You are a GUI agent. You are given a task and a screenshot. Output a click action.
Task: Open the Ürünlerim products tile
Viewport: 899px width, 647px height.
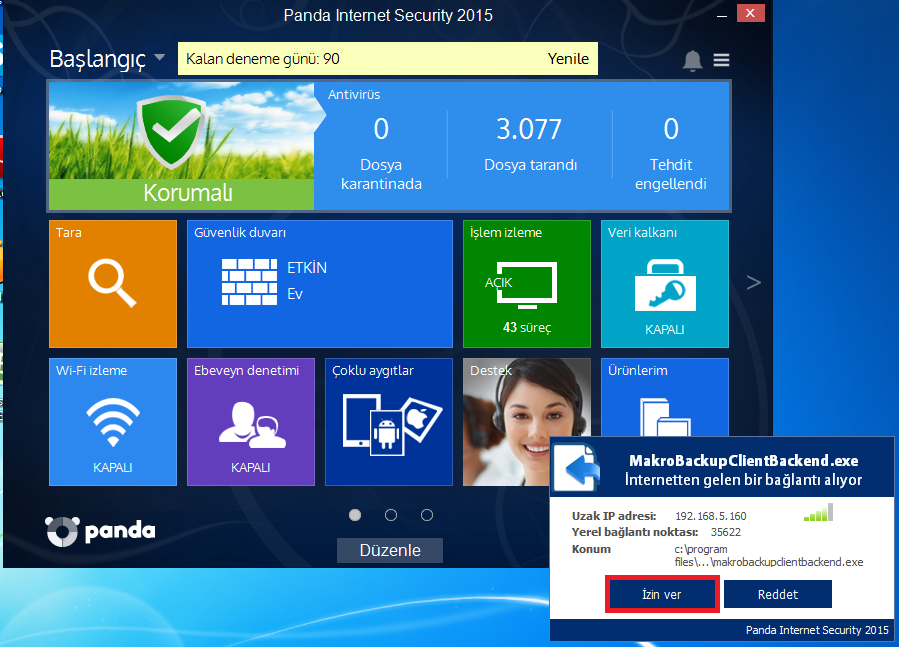[x=665, y=397]
